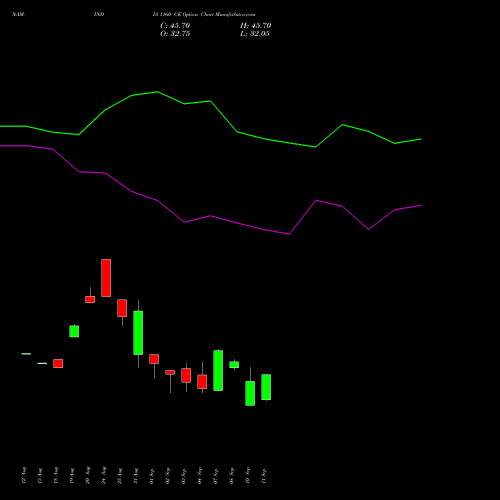Select the red candle above 25 Aug

[122, 308]
